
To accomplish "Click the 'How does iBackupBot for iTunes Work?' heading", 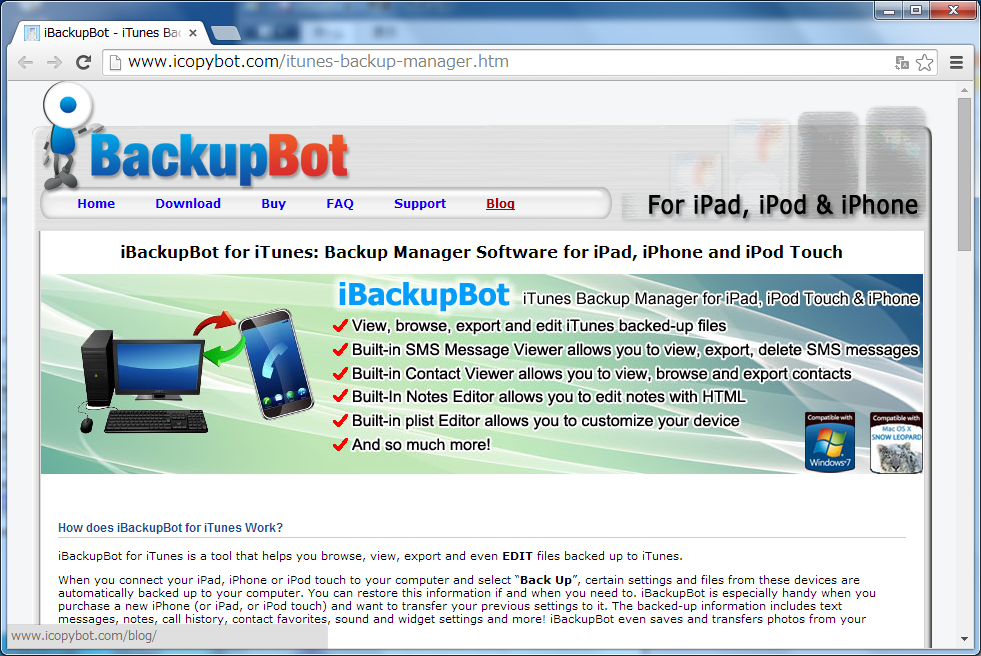I will [171, 530].
